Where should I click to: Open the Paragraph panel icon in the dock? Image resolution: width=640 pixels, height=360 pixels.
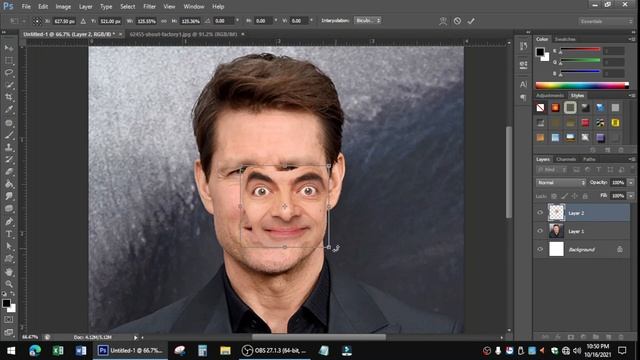(523, 98)
